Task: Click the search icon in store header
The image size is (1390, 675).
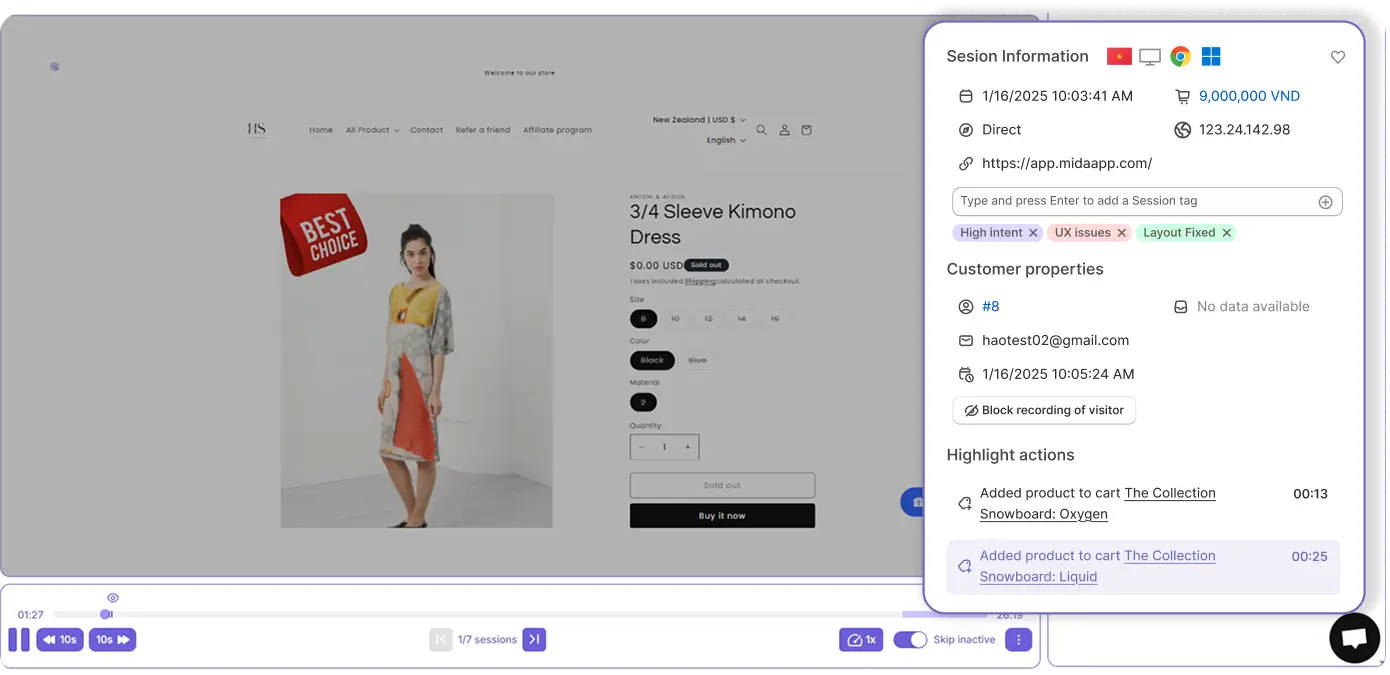Action: pos(761,130)
